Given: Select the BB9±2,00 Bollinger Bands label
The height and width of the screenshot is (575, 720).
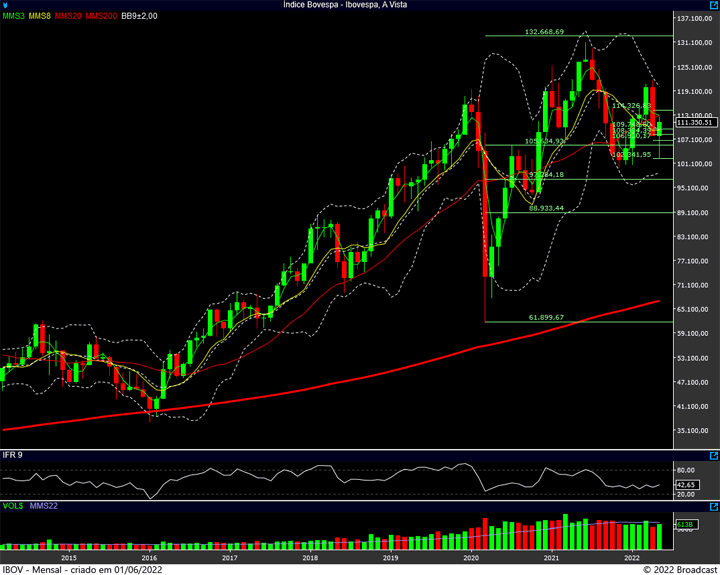Looking at the screenshot, I should coord(139,17).
